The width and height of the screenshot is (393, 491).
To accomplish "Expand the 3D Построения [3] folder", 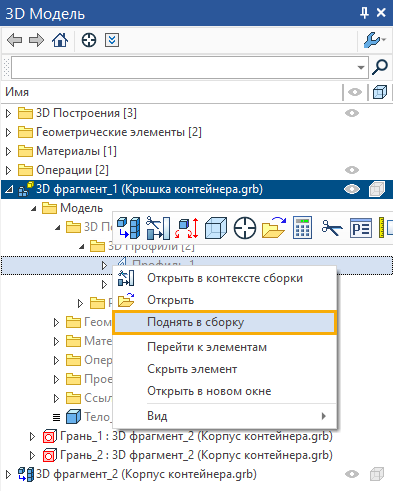I will (x=8, y=113).
